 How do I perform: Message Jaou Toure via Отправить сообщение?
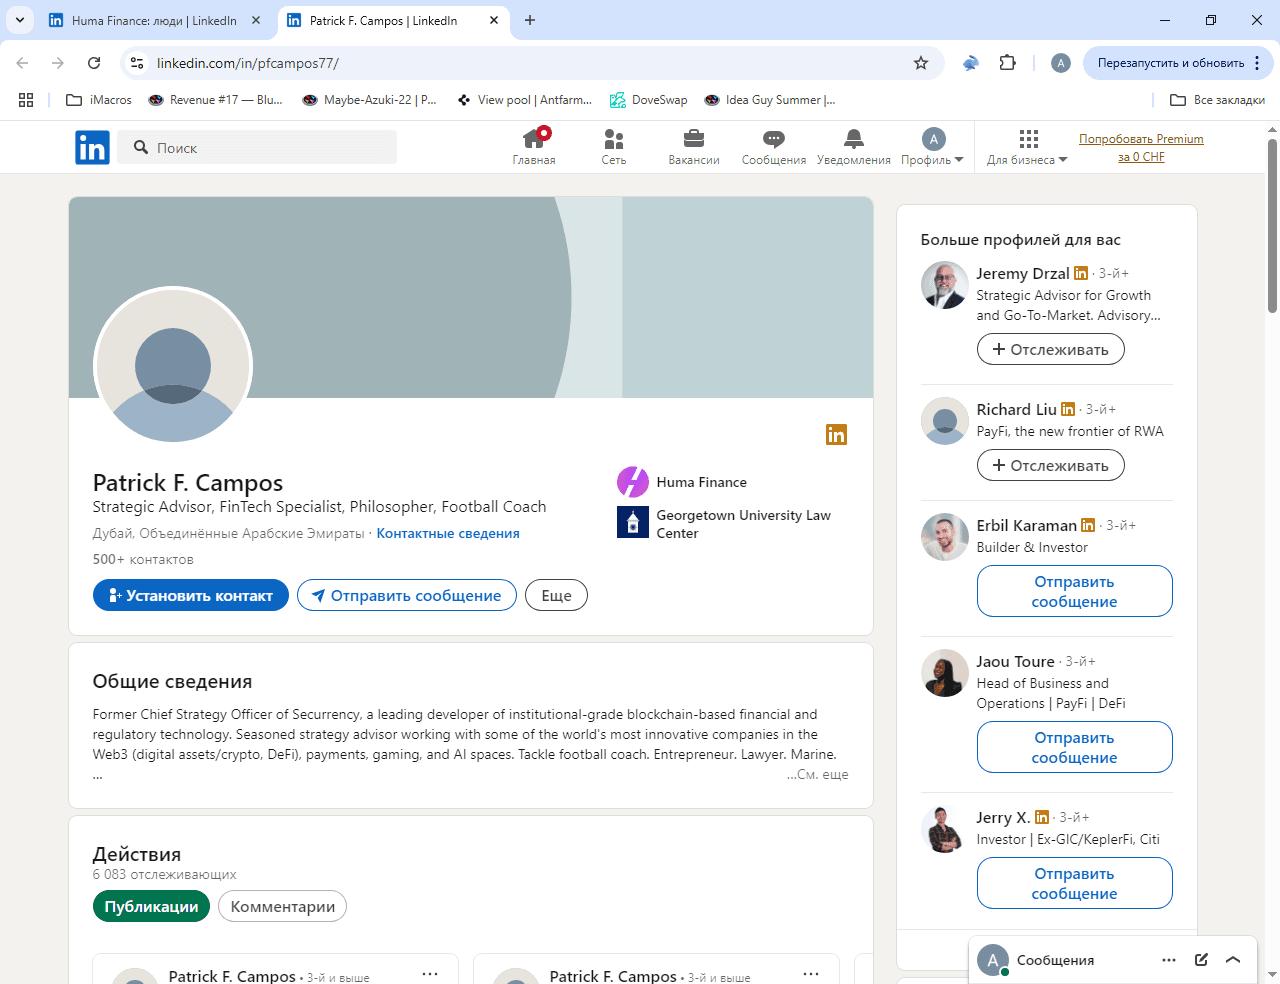tap(1074, 747)
